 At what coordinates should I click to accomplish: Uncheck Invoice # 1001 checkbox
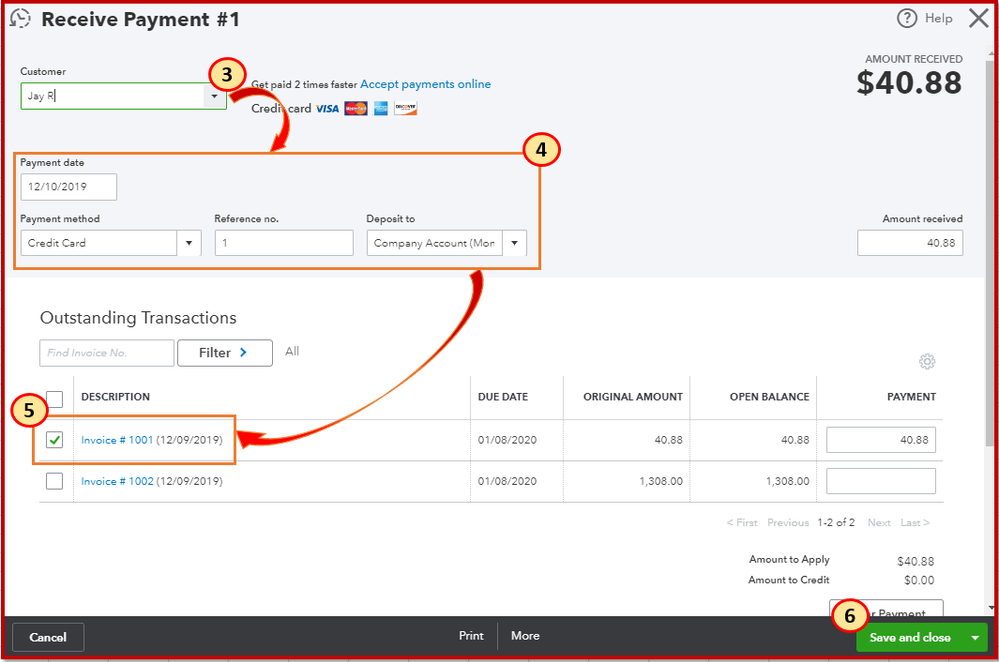55,440
